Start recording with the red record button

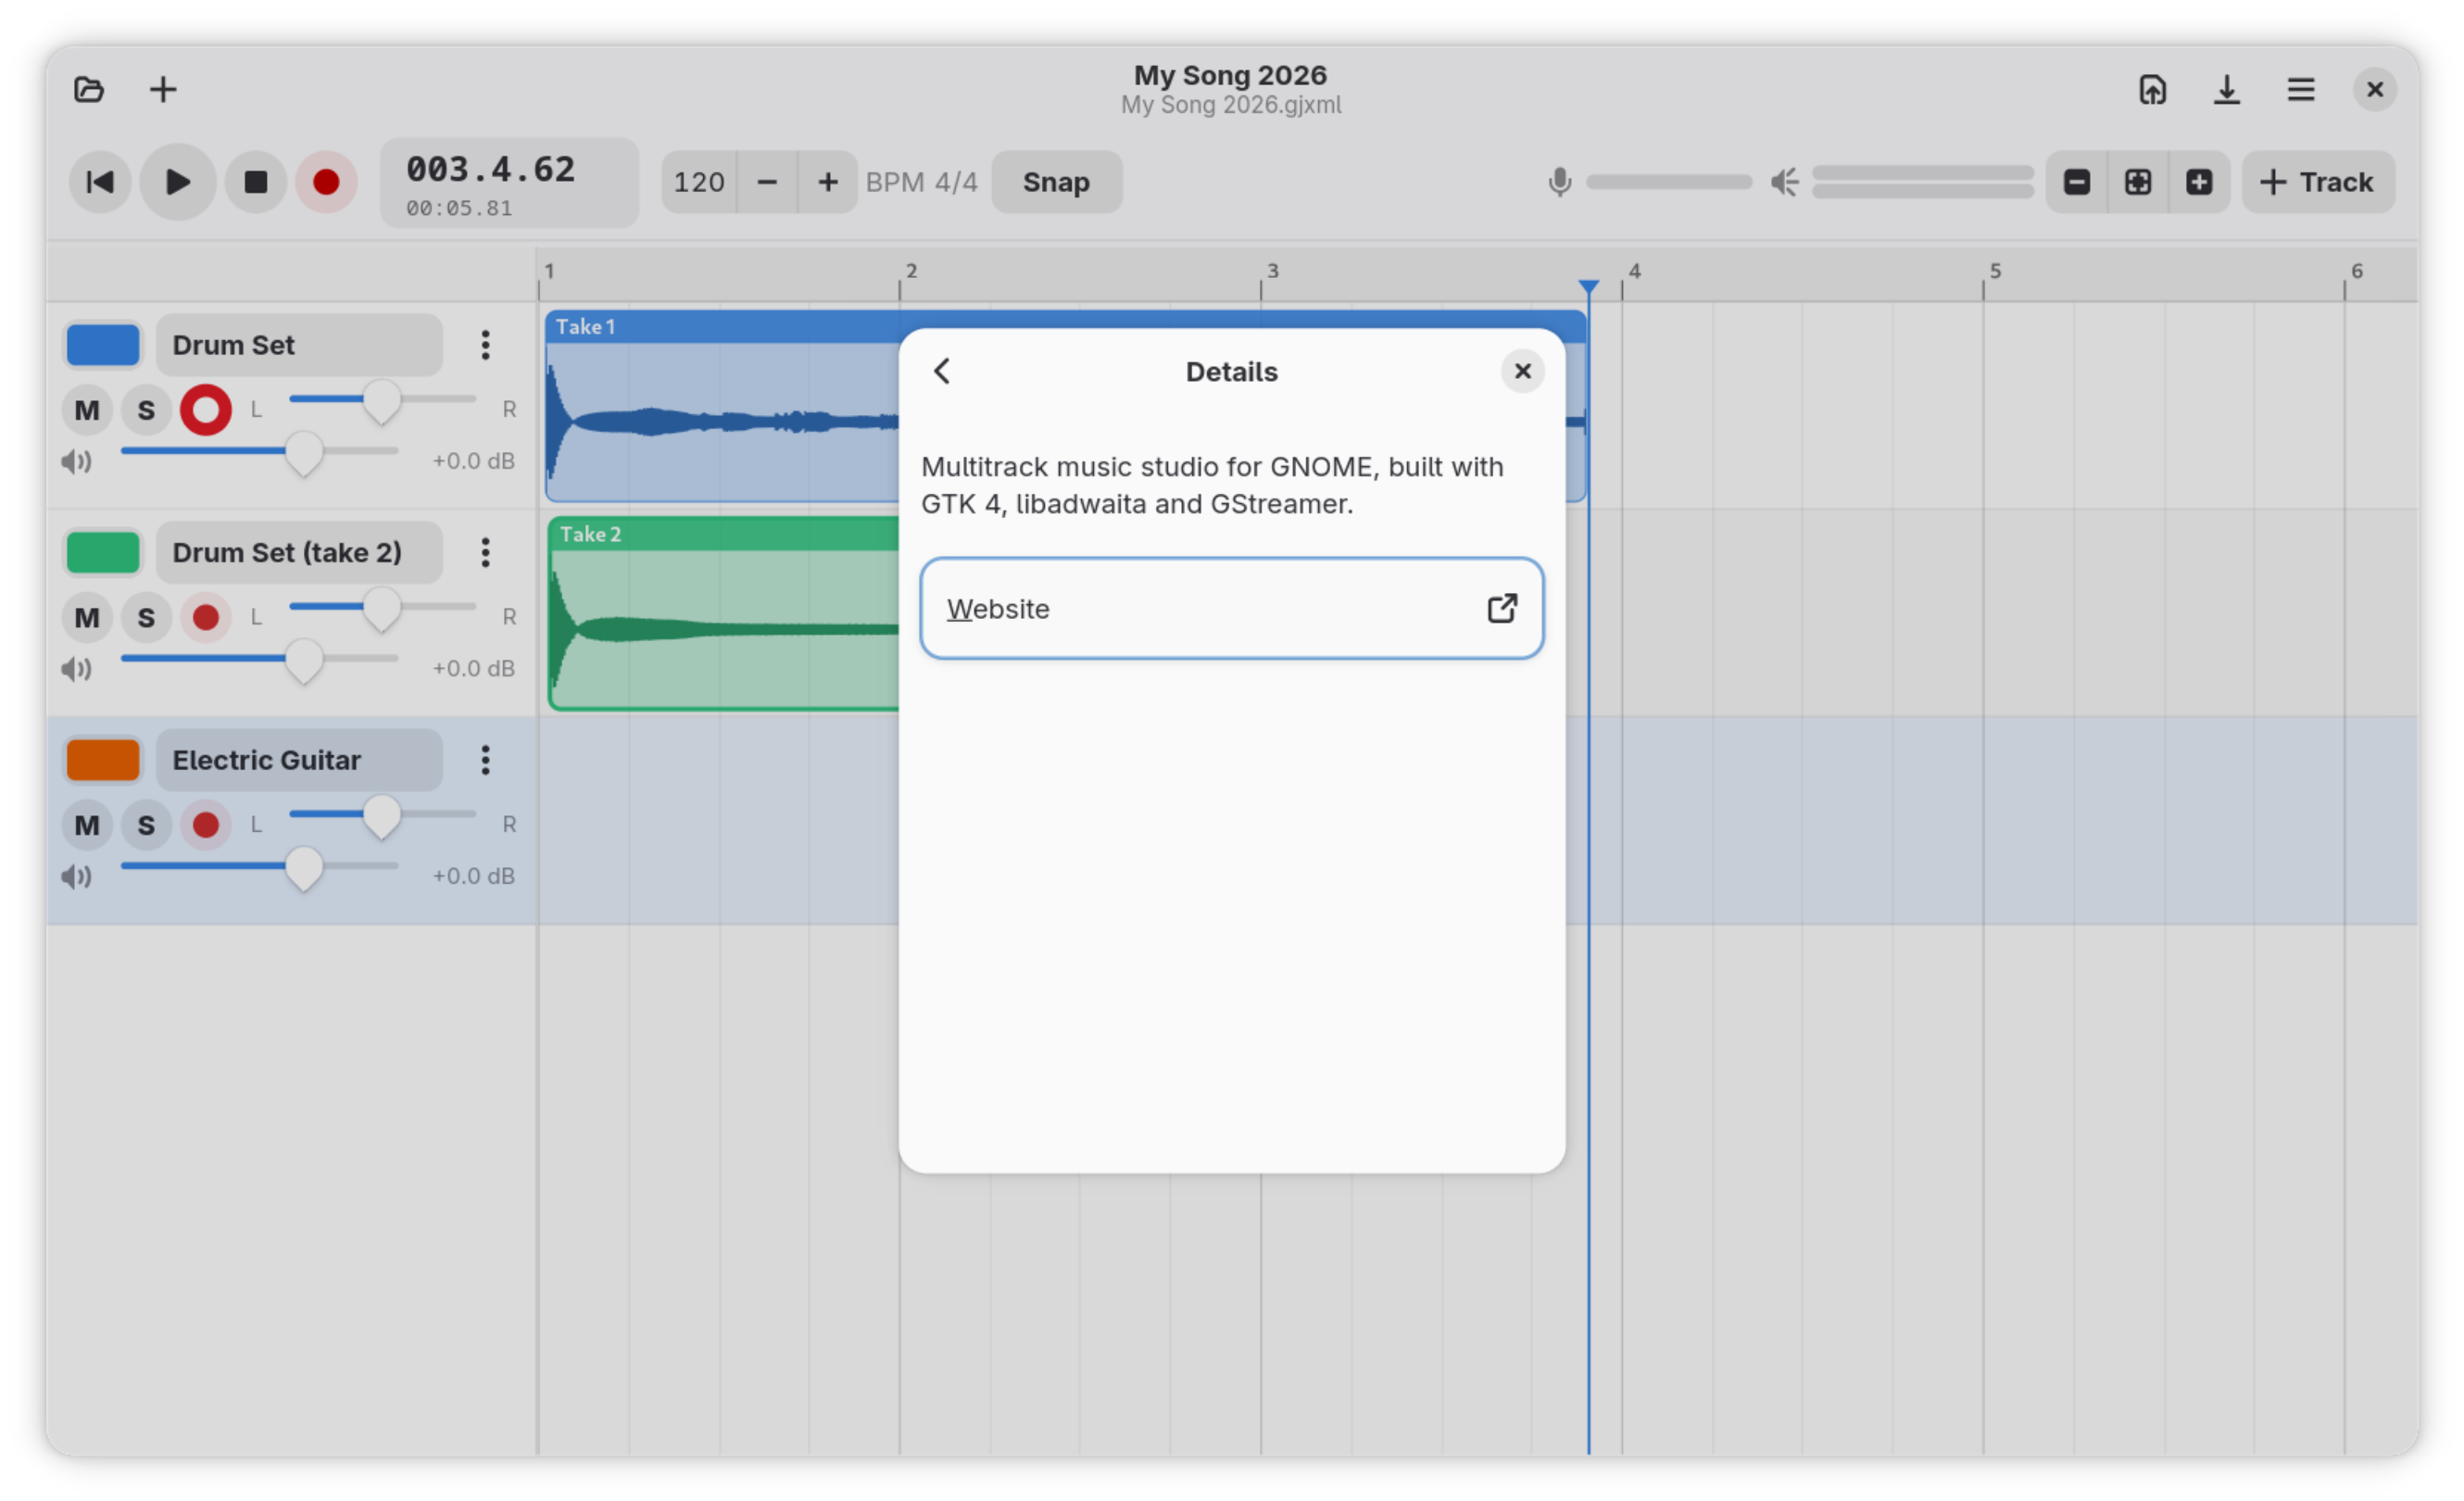[326, 182]
